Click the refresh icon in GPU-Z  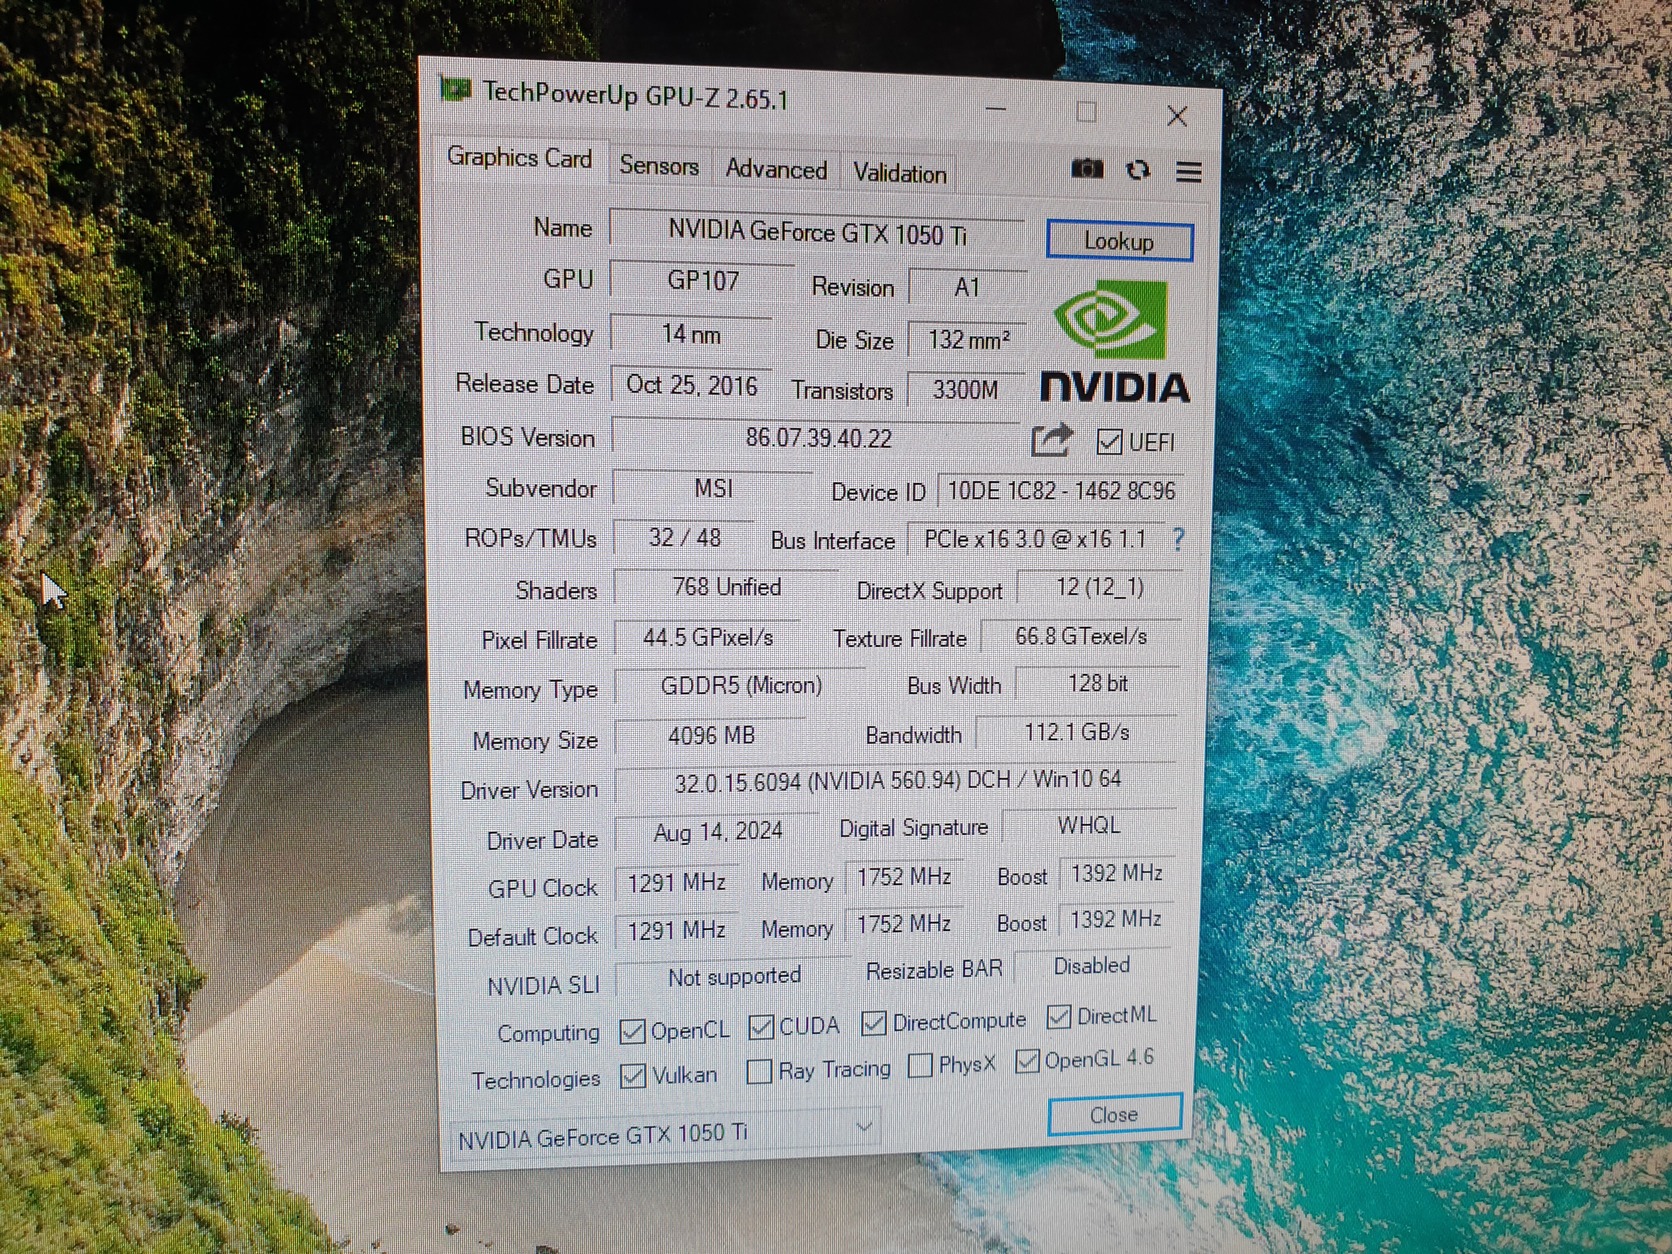click(1138, 170)
